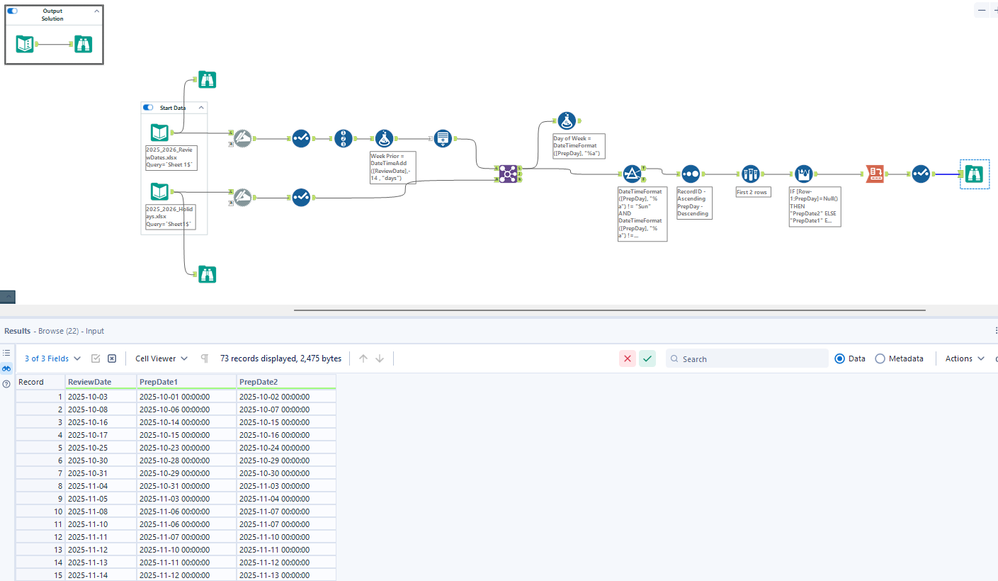Select the Sort tool with RecordID Ascending

691,174
